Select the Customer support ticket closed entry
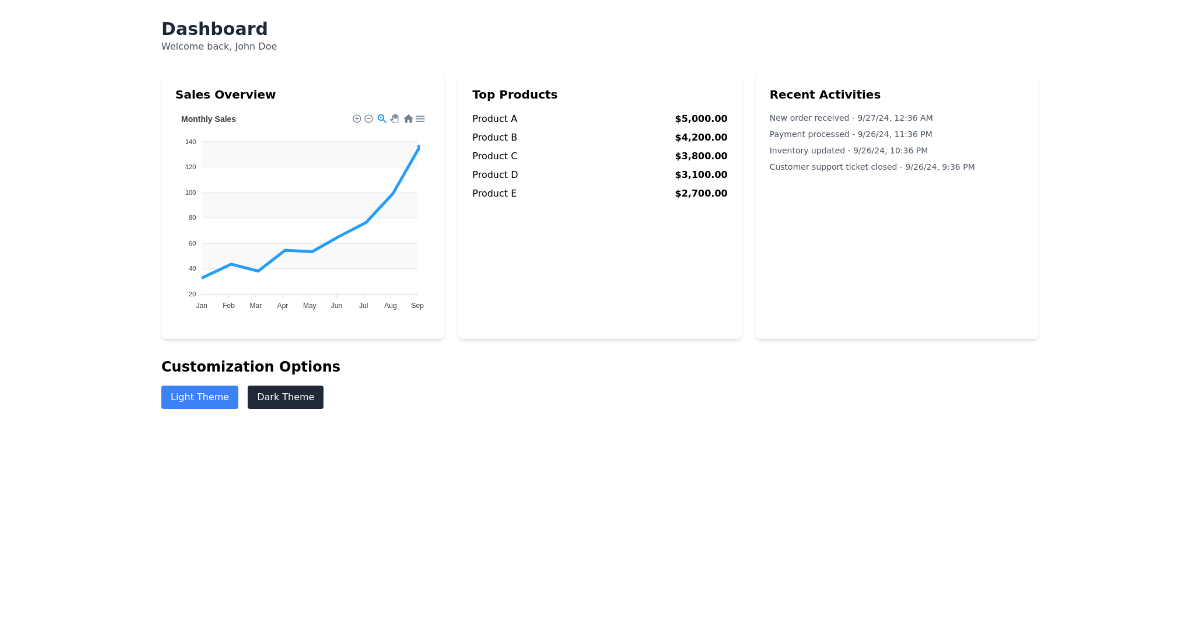1200x630 pixels. point(871,167)
